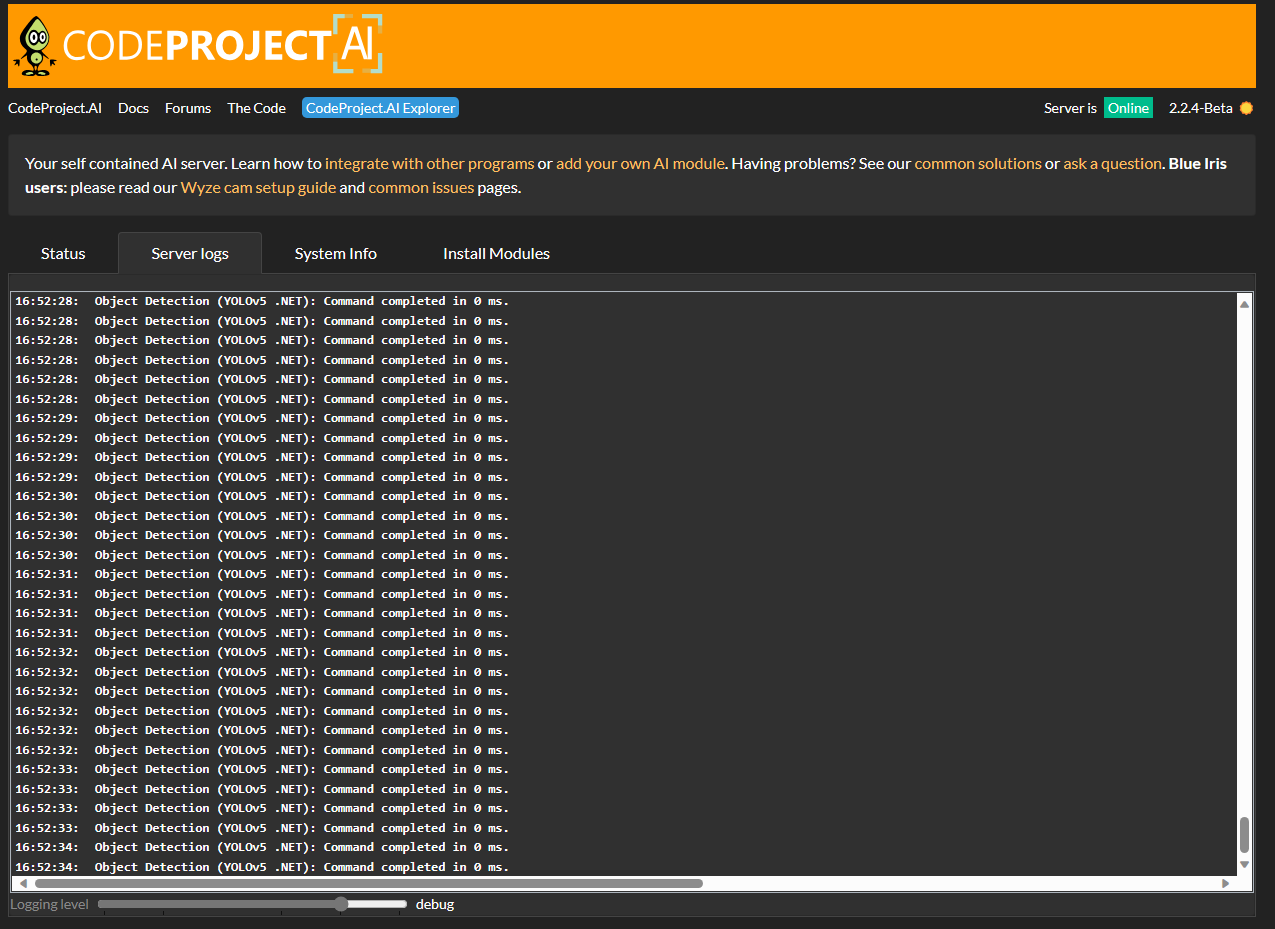Click the Logging level slider handle

click(341, 904)
